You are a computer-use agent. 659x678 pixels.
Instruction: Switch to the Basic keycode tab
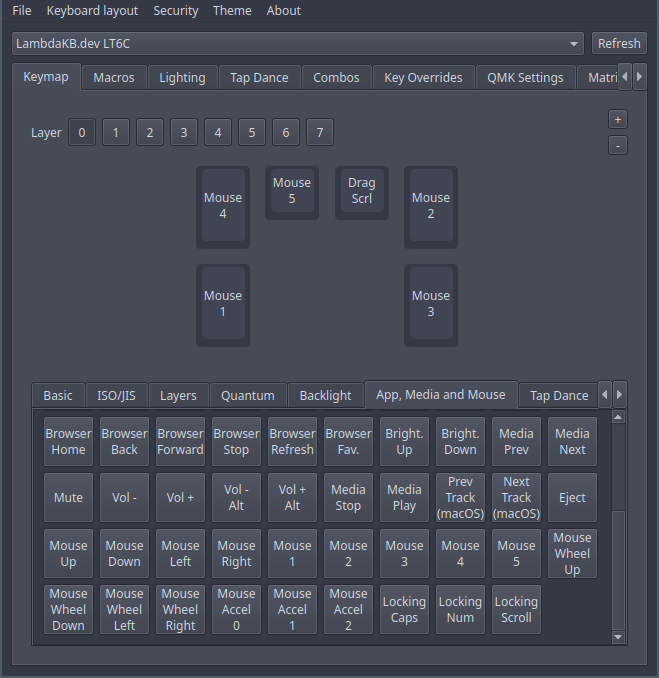pyautogui.click(x=58, y=396)
